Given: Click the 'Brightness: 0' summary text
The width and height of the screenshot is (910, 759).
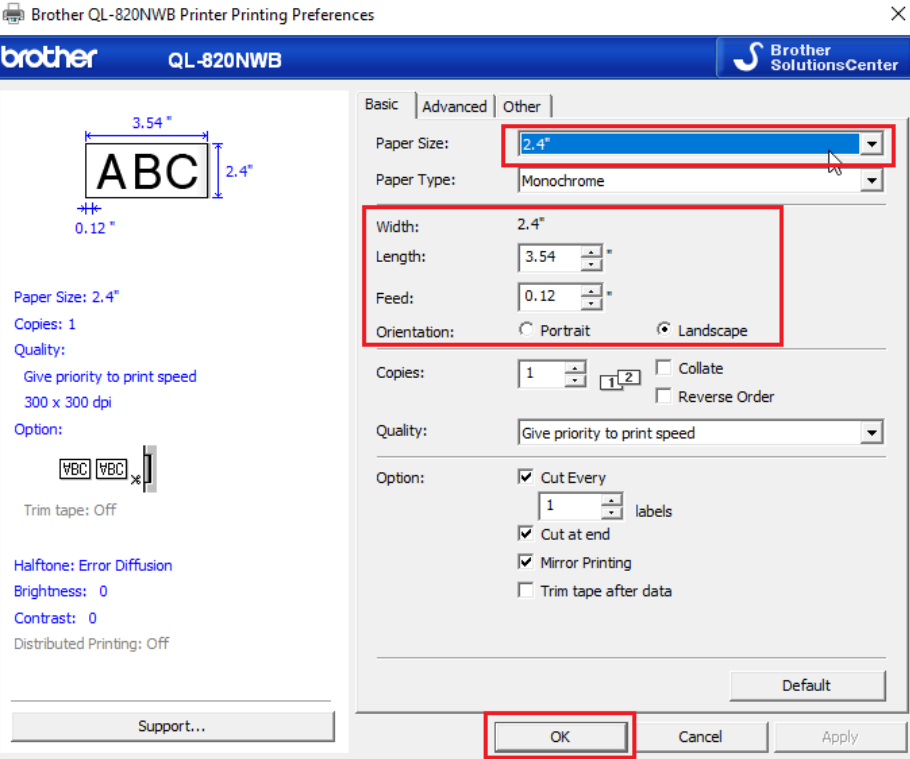Looking at the screenshot, I should [x=60, y=591].
